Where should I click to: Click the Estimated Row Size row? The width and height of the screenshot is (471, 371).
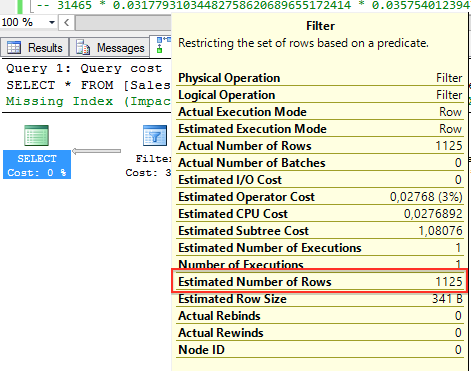tap(320, 299)
